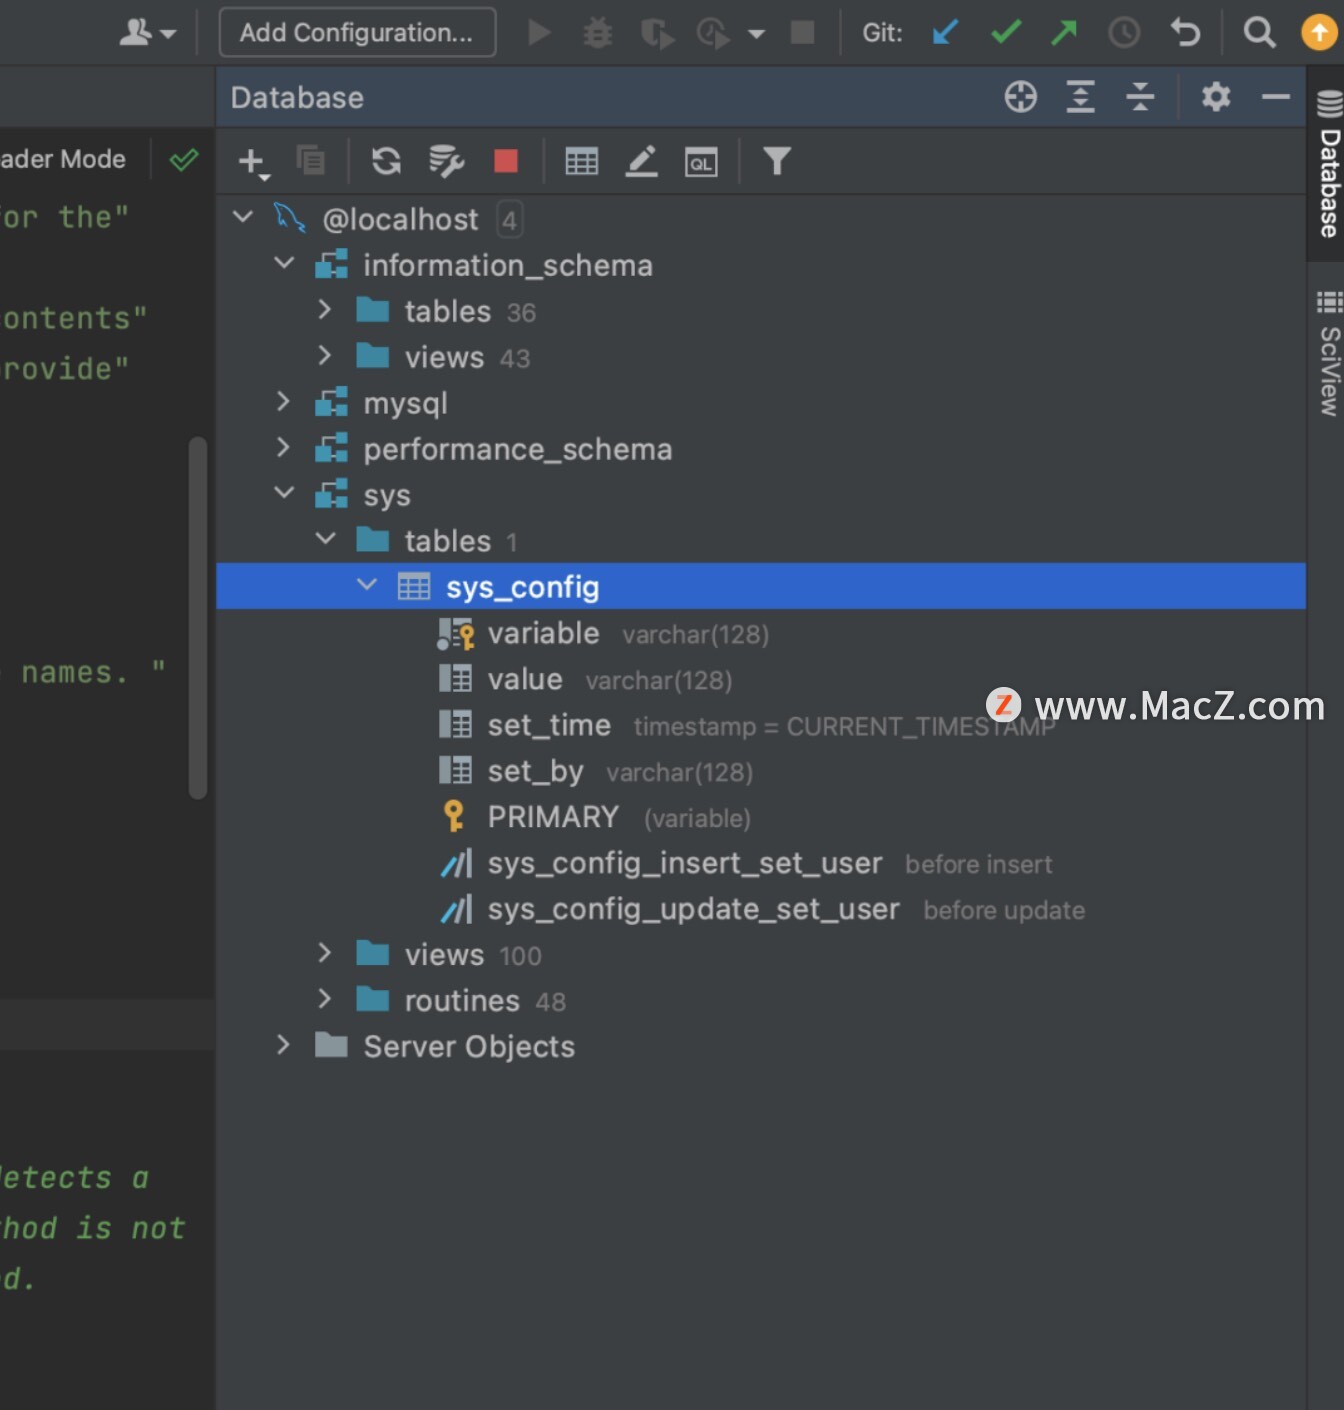Screen dimensions: 1344x1410
Task: Open the user accounts dropdown icon
Action: click(147, 33)
